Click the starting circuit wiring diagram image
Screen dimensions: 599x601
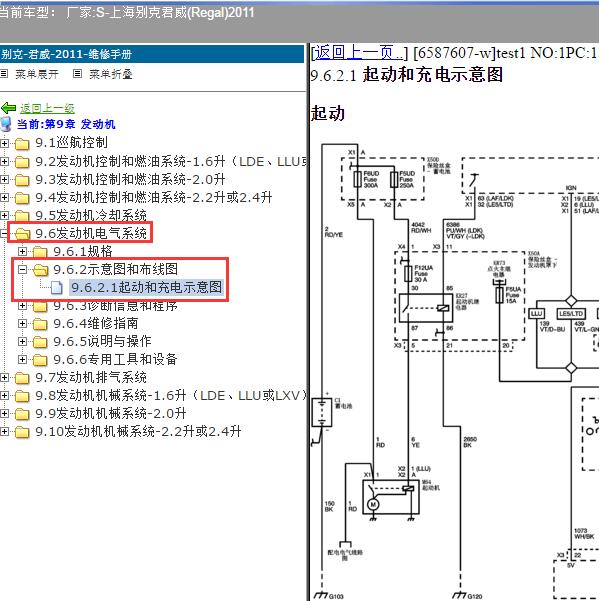[x=455, y=370]
